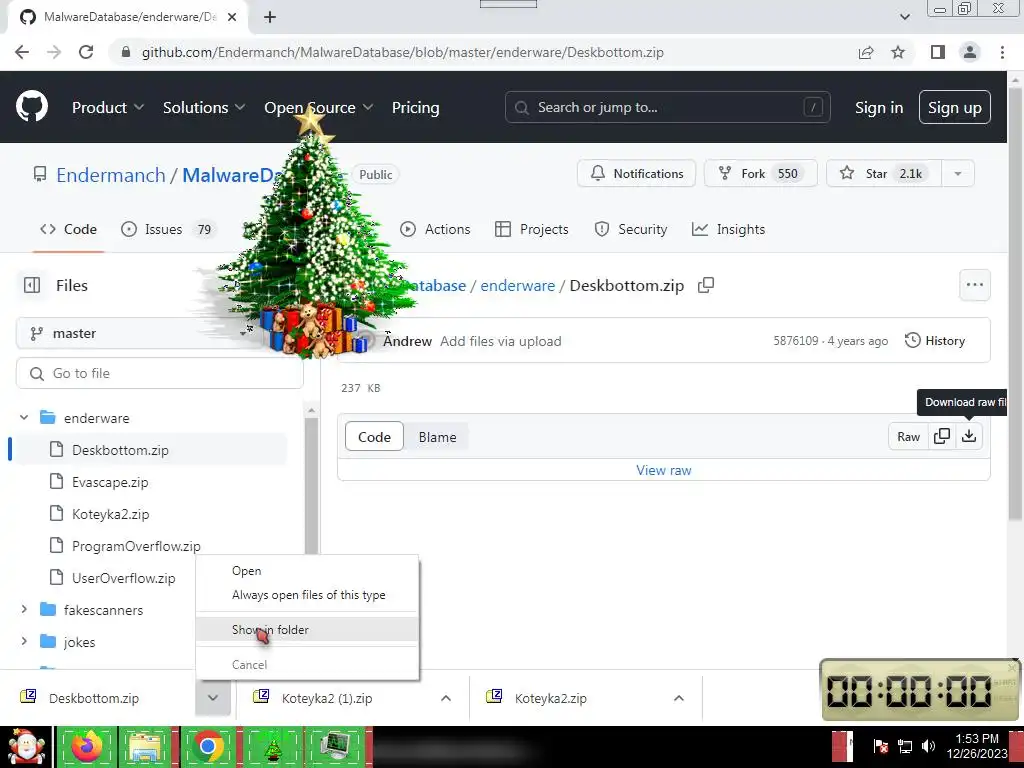Close the MalwareDatabase browser tab
The width and height of the screenshot is (1024, 768).
[x=232, y=17]
